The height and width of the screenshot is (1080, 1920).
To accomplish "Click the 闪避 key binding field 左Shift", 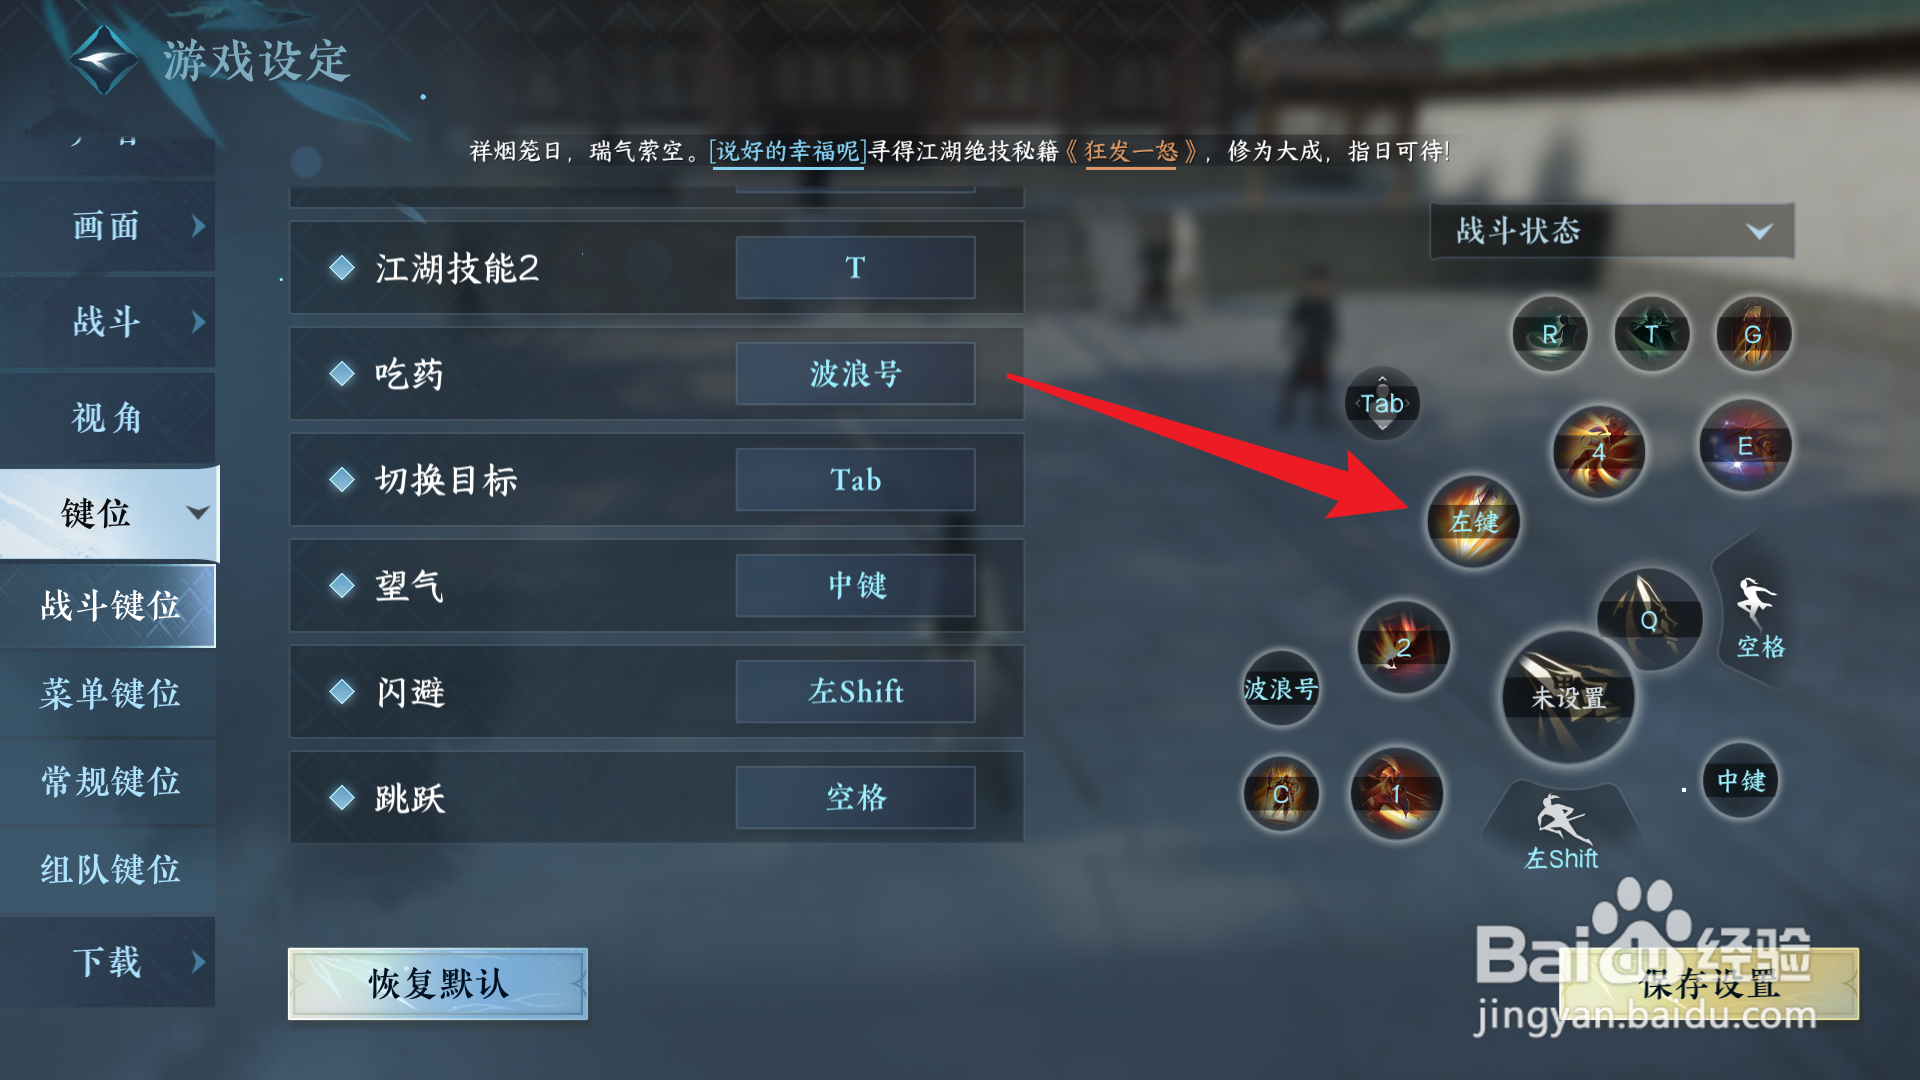I will point(855,691).
